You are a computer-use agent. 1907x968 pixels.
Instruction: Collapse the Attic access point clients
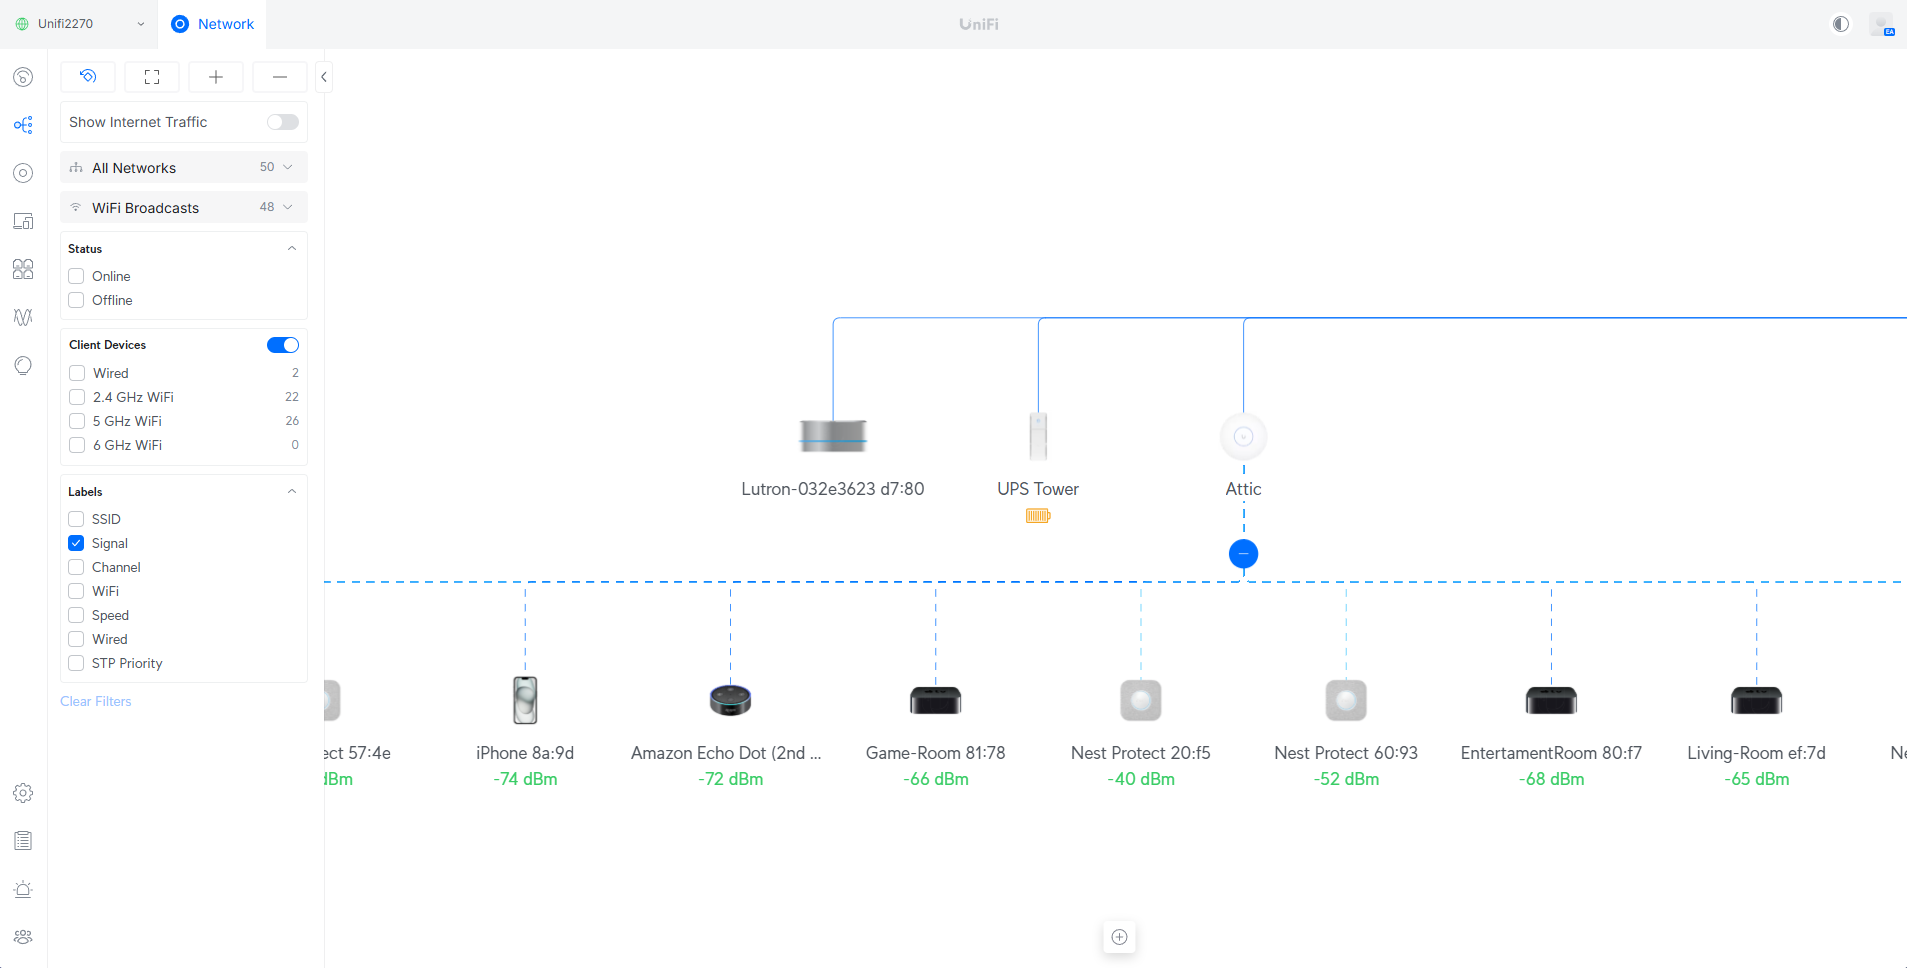coord(1243,554)
